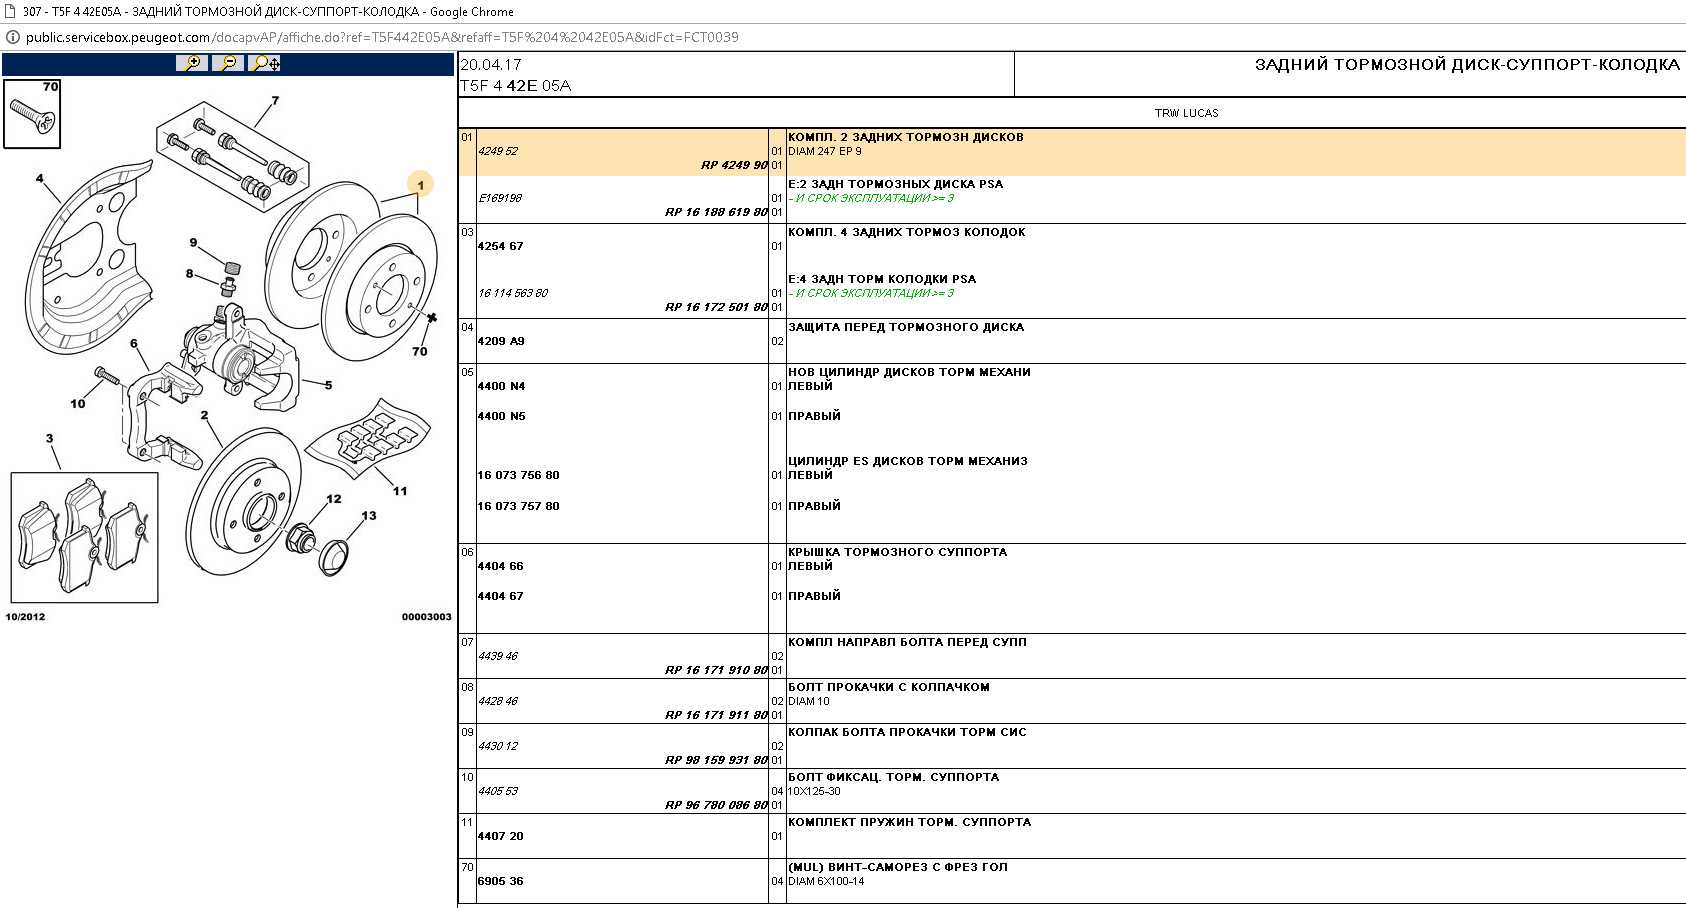Viewport: 1686px width, 908px height.
Task: Select the 10X125-30 bolt dimension text
Action: pos(814,792)
